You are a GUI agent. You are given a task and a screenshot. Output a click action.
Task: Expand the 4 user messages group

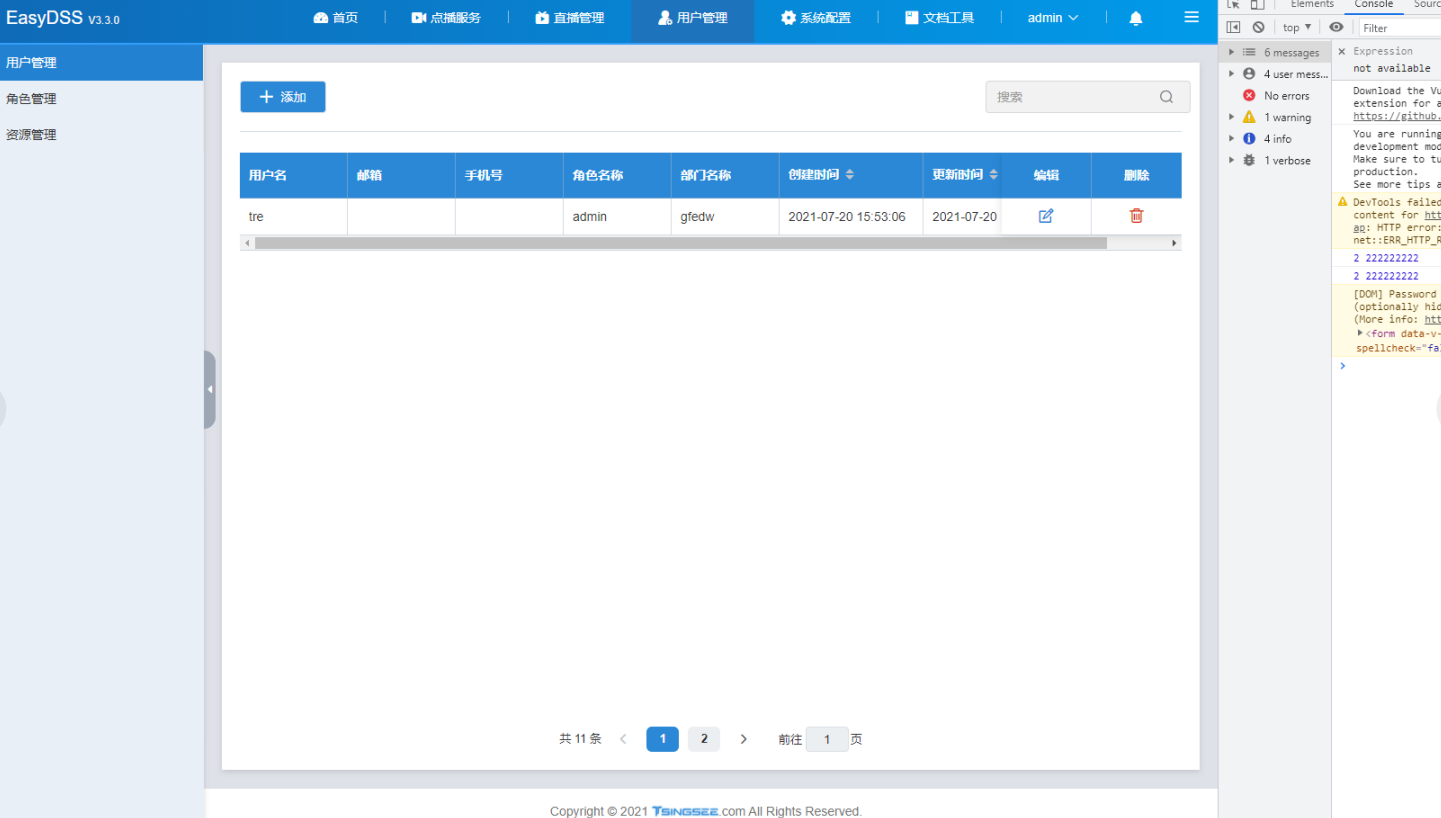pyautogui.click(x=1232, y=74)
